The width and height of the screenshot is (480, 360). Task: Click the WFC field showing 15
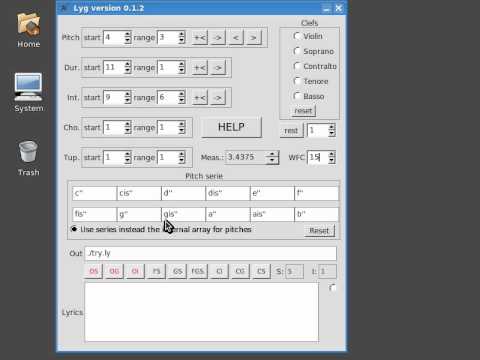coord(318,157)
